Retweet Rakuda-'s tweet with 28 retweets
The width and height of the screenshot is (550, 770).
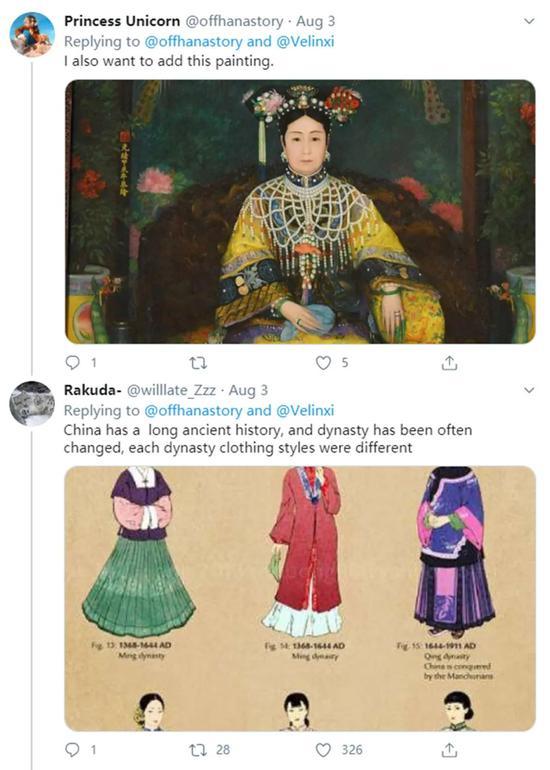198,750
